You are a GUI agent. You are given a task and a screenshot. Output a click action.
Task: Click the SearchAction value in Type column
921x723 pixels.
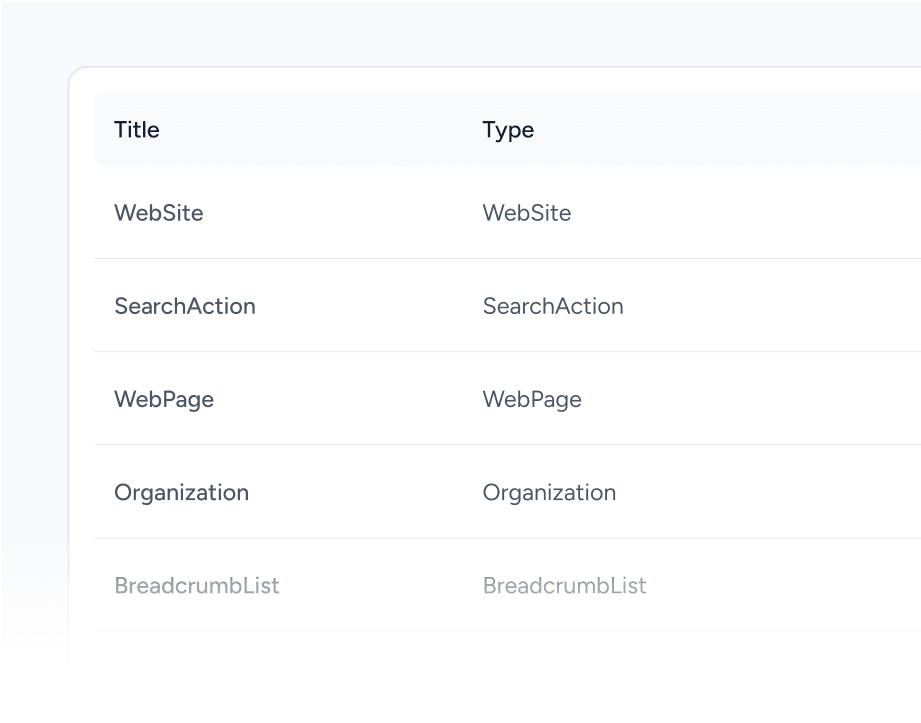(x=553, y=306)
